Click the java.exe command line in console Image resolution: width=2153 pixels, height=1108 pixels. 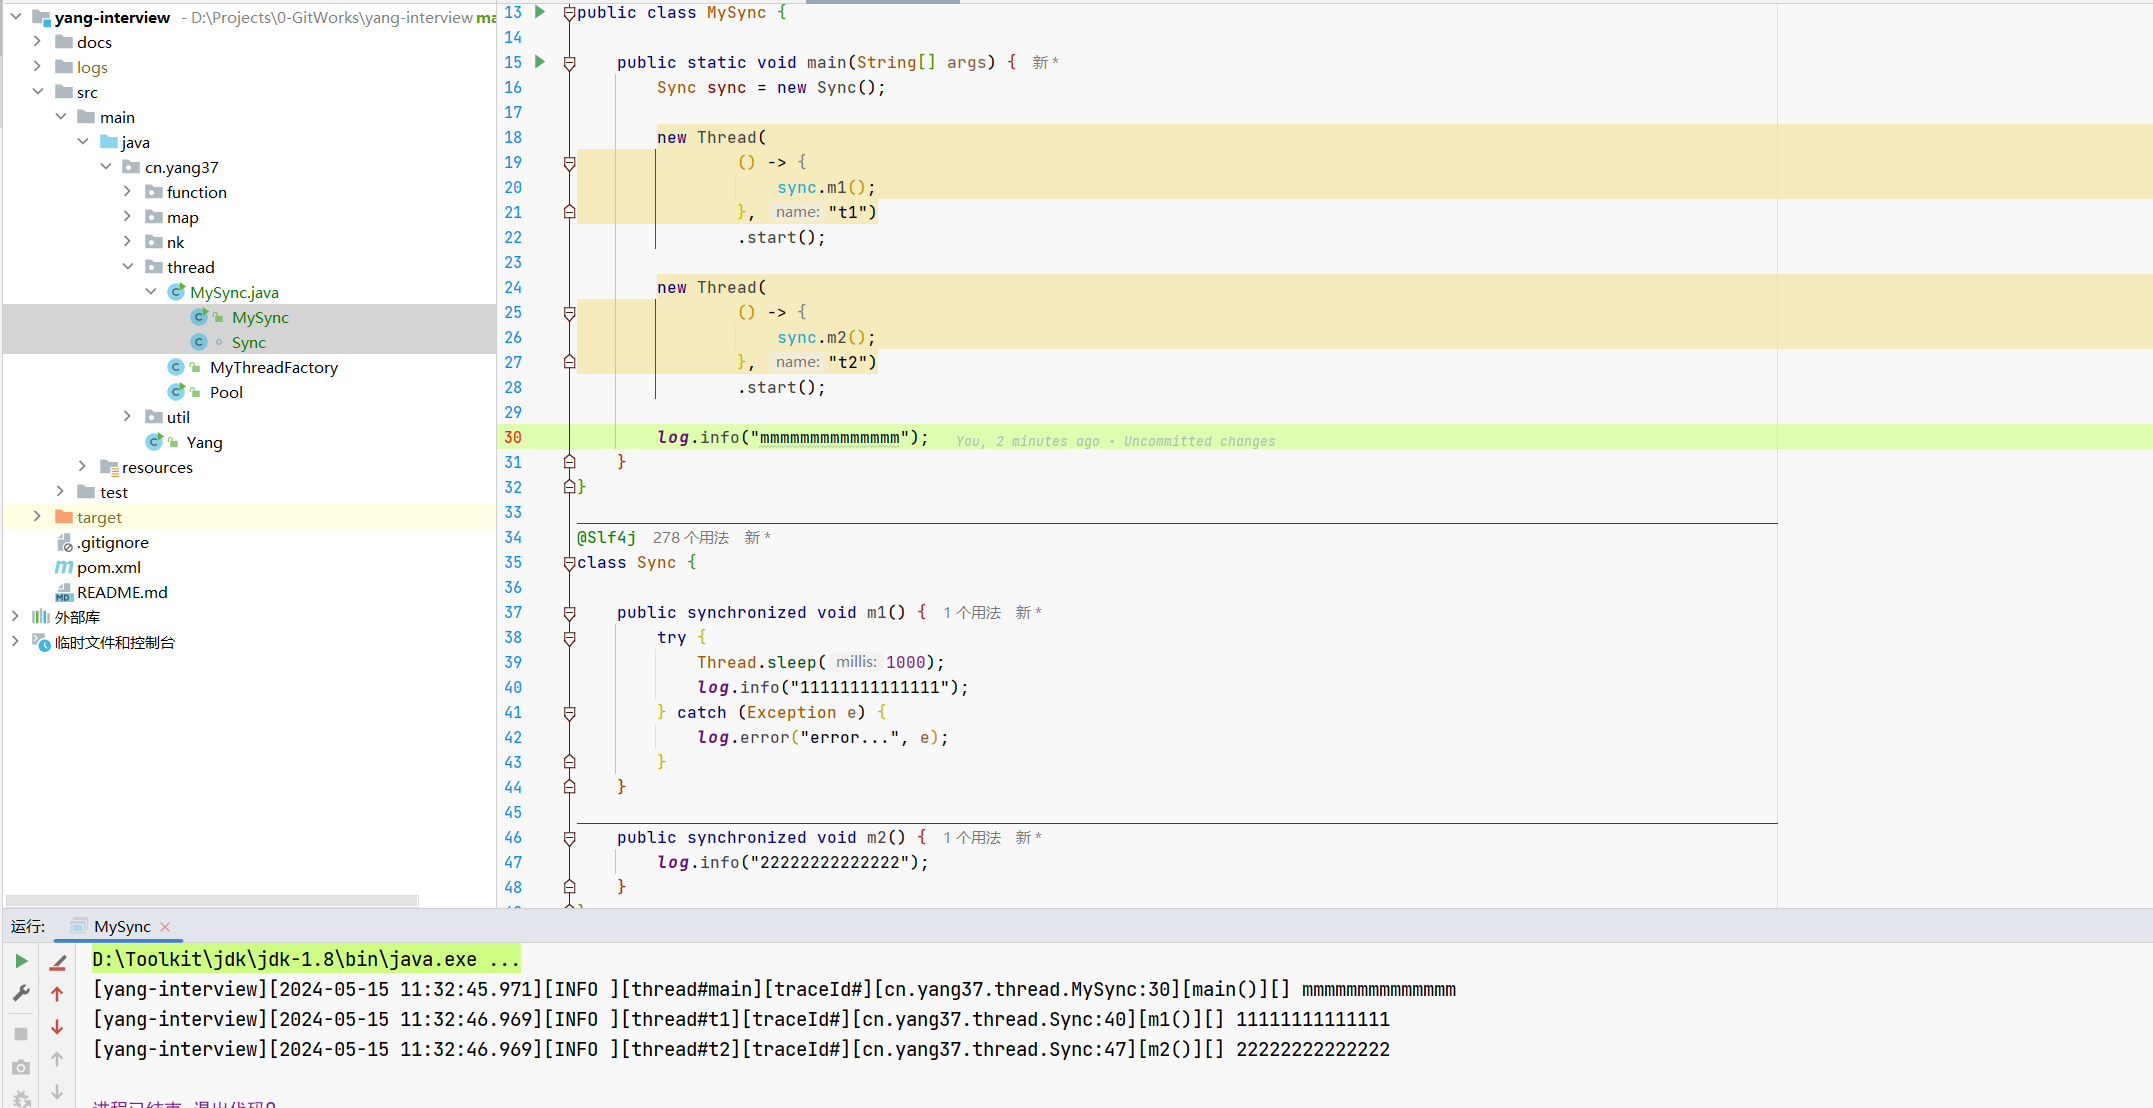pos(306,960)
